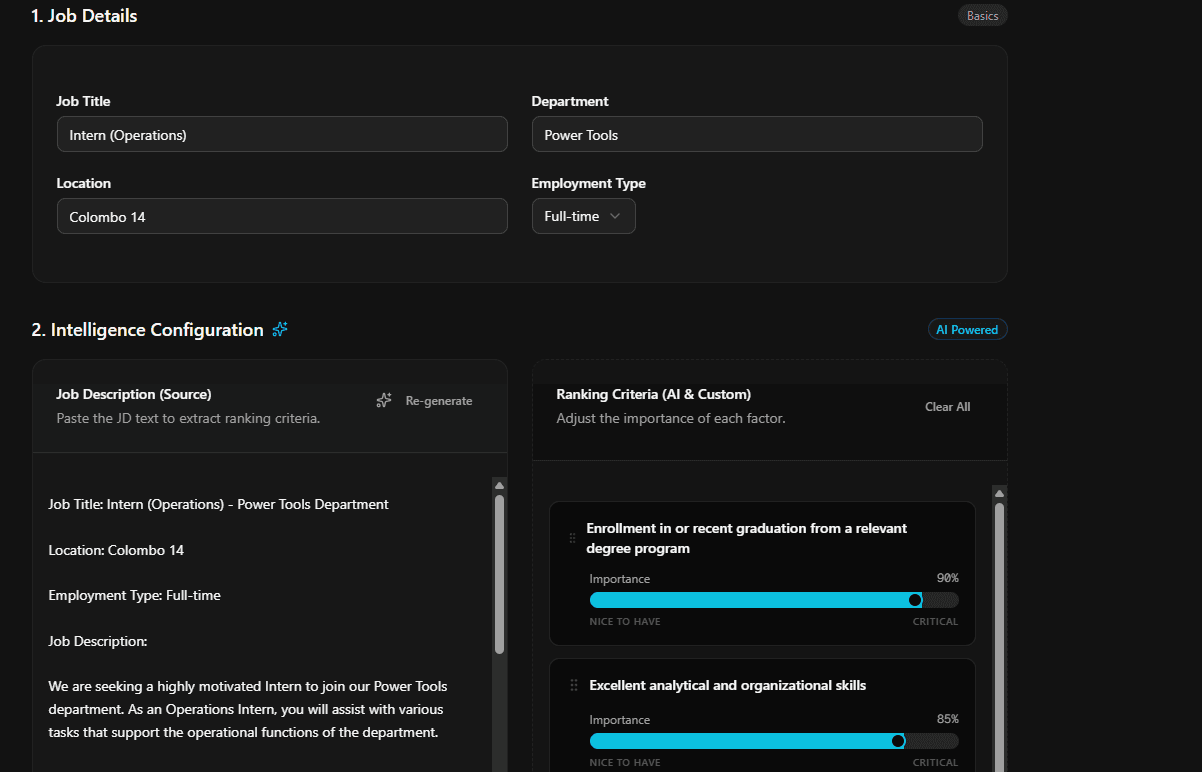Click into the Job Title input field
This screenshot has height=772, width=1202.
click(282, 133)
